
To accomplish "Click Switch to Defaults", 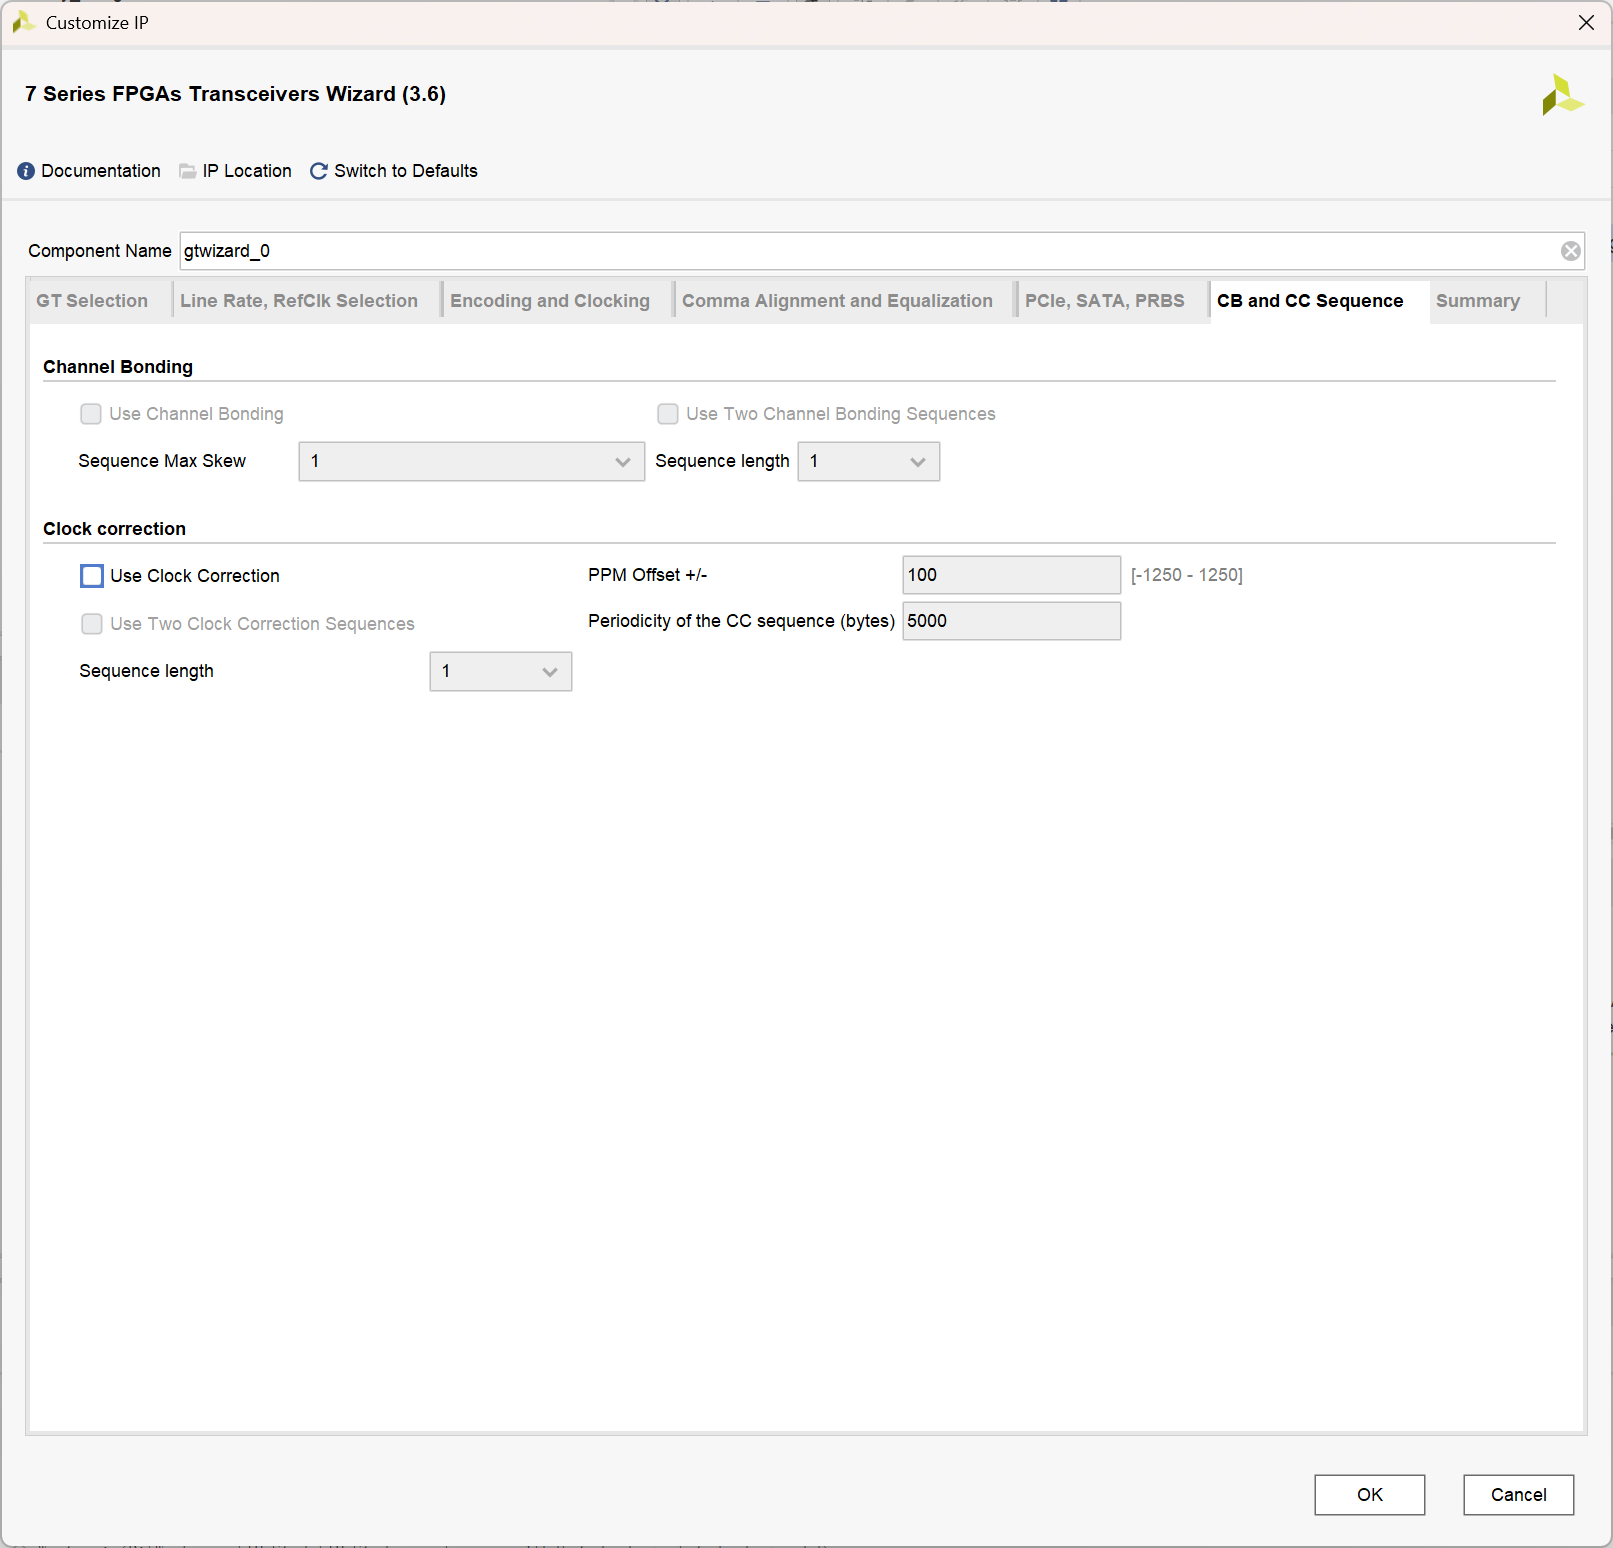I will click(x=406, y=171).
